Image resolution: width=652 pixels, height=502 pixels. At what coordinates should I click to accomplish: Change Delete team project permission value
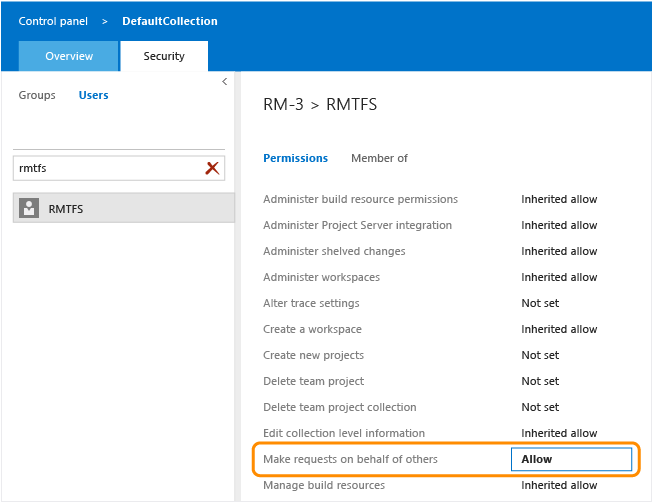(x=540, y=381)
